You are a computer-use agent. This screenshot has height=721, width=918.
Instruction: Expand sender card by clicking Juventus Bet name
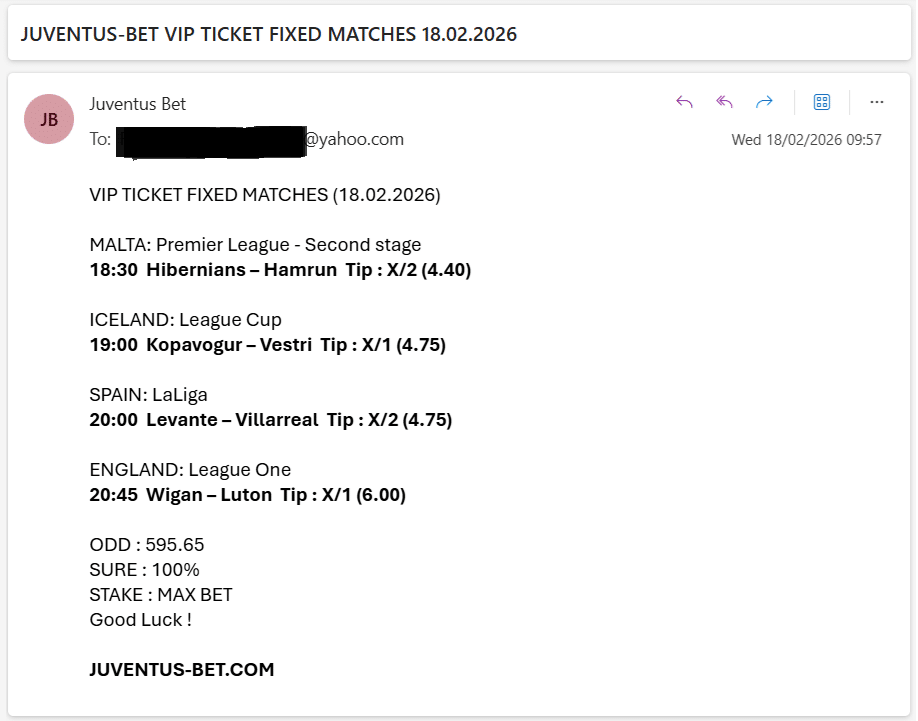coord(138,104)
